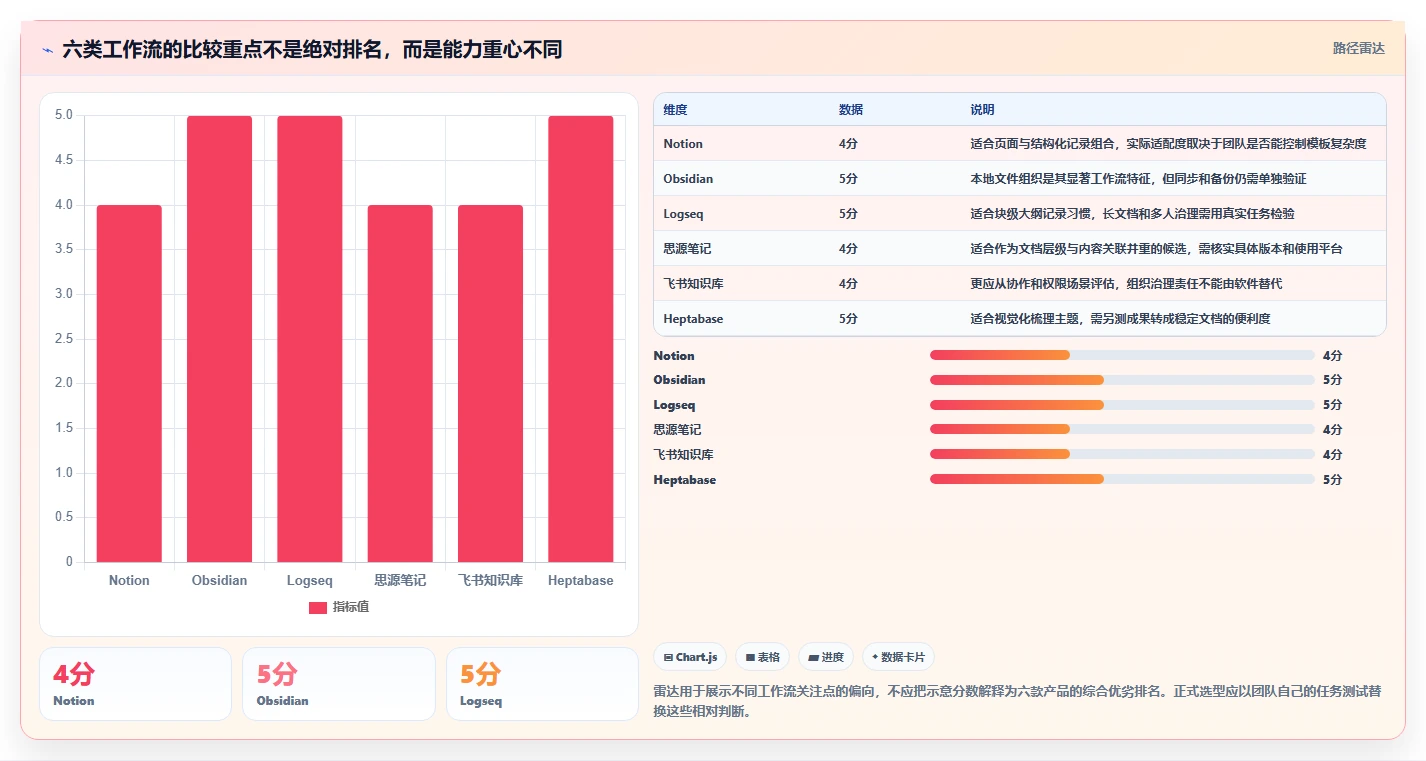Click the Obsidian progress bar
1426x761 pixels.
(1122, 380)
